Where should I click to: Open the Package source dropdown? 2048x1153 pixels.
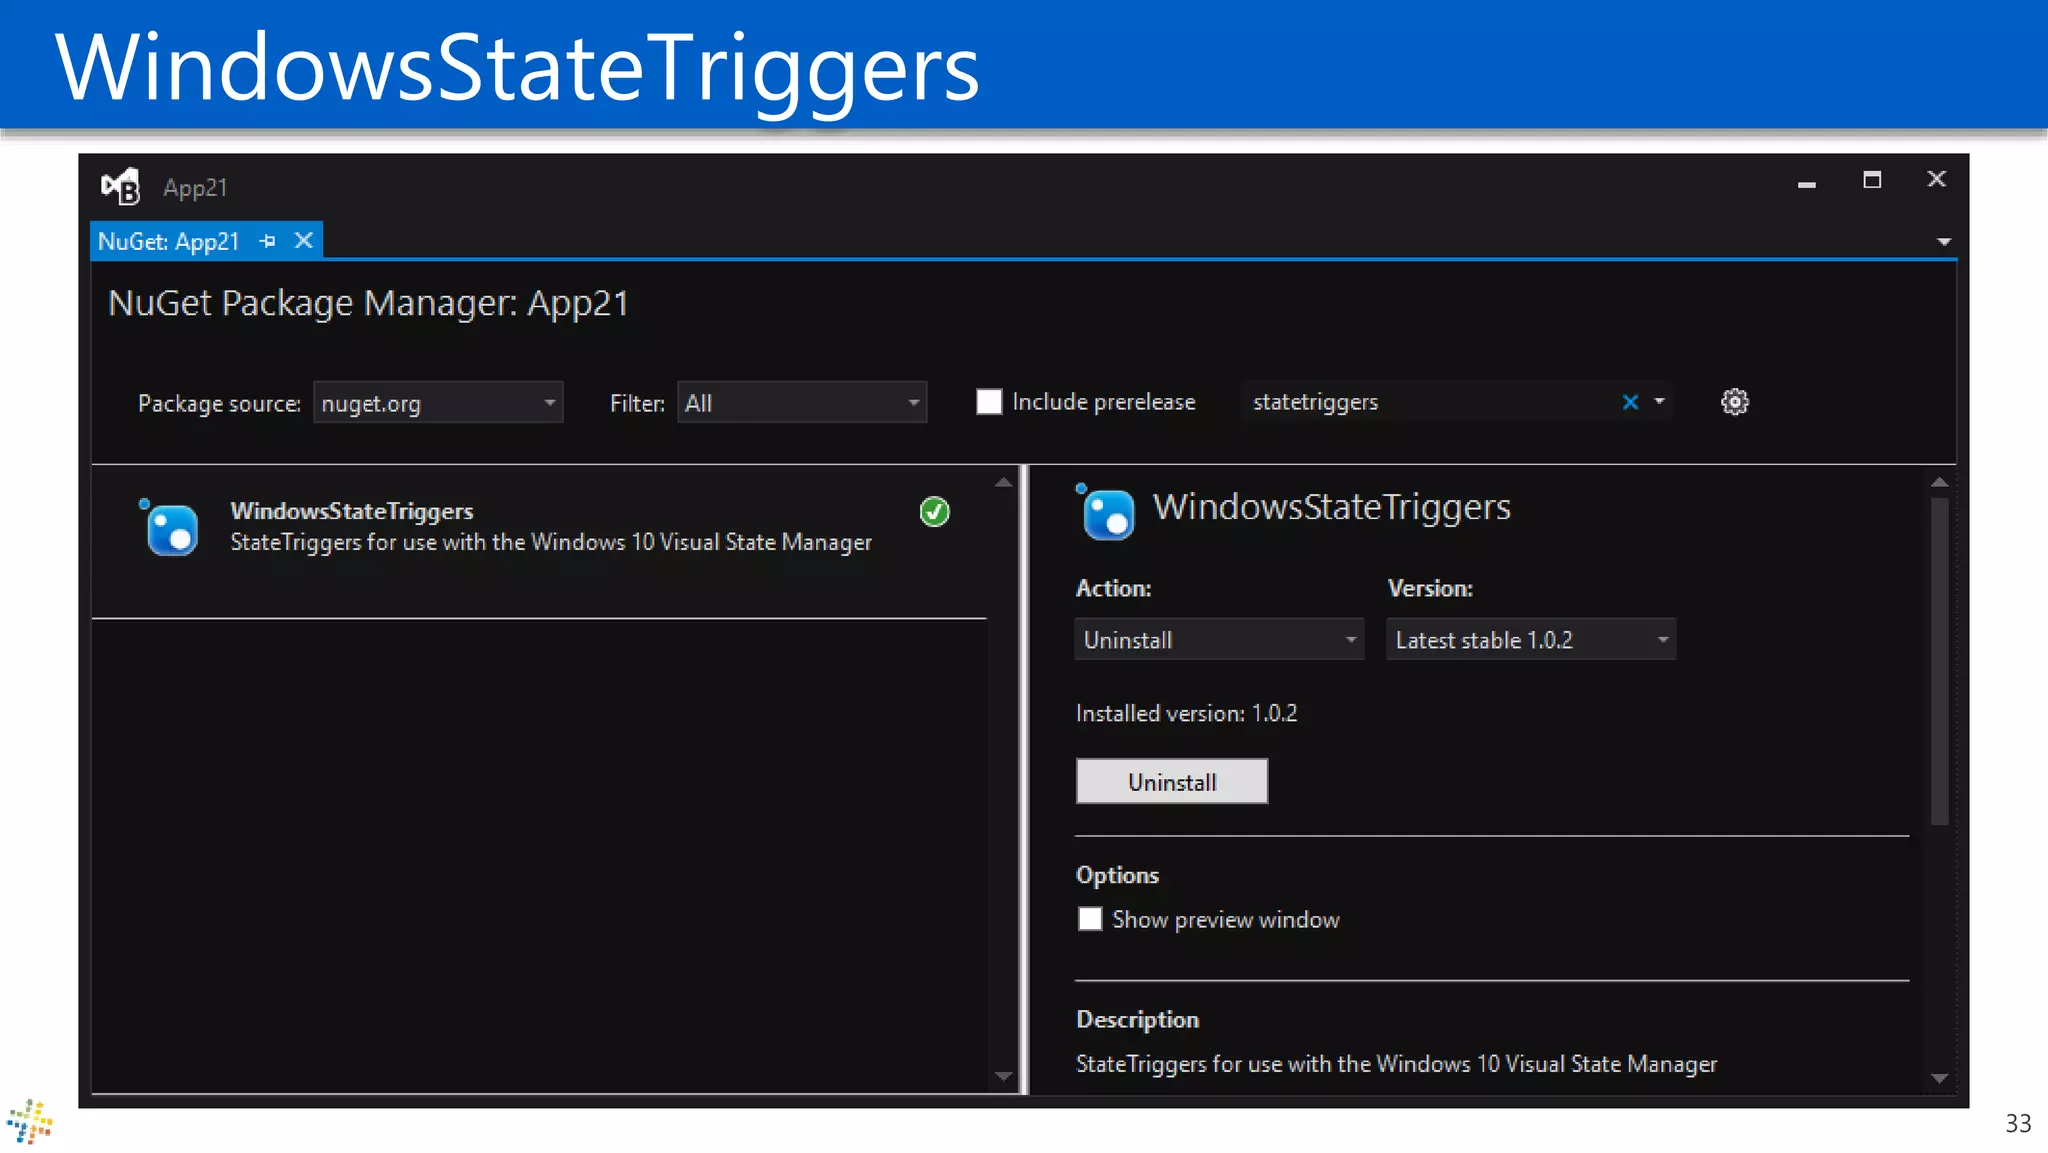coord(438,403)
